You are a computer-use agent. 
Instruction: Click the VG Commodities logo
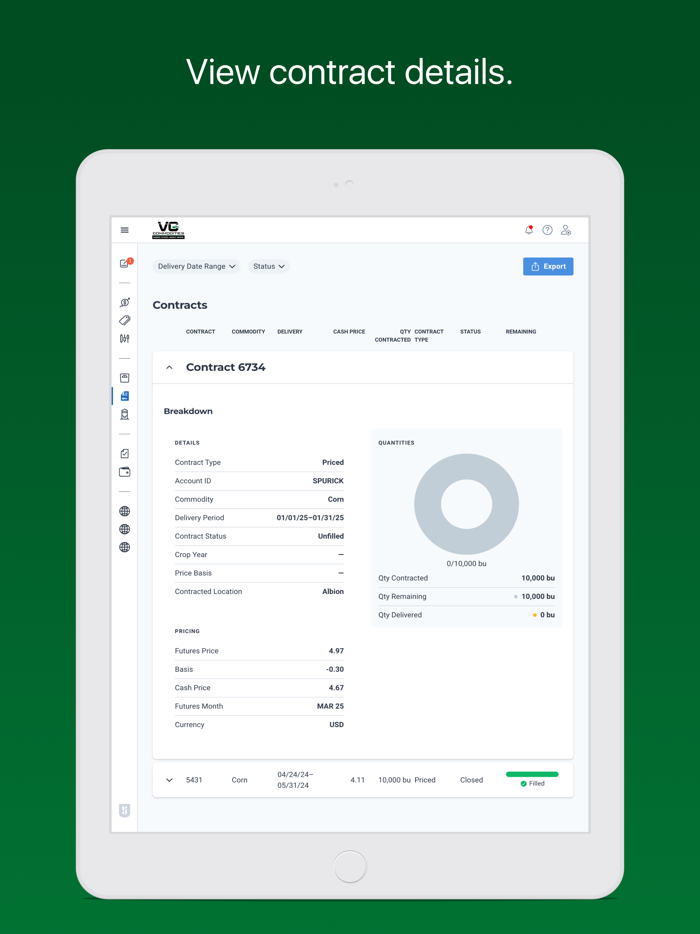(x=169, y=230)
